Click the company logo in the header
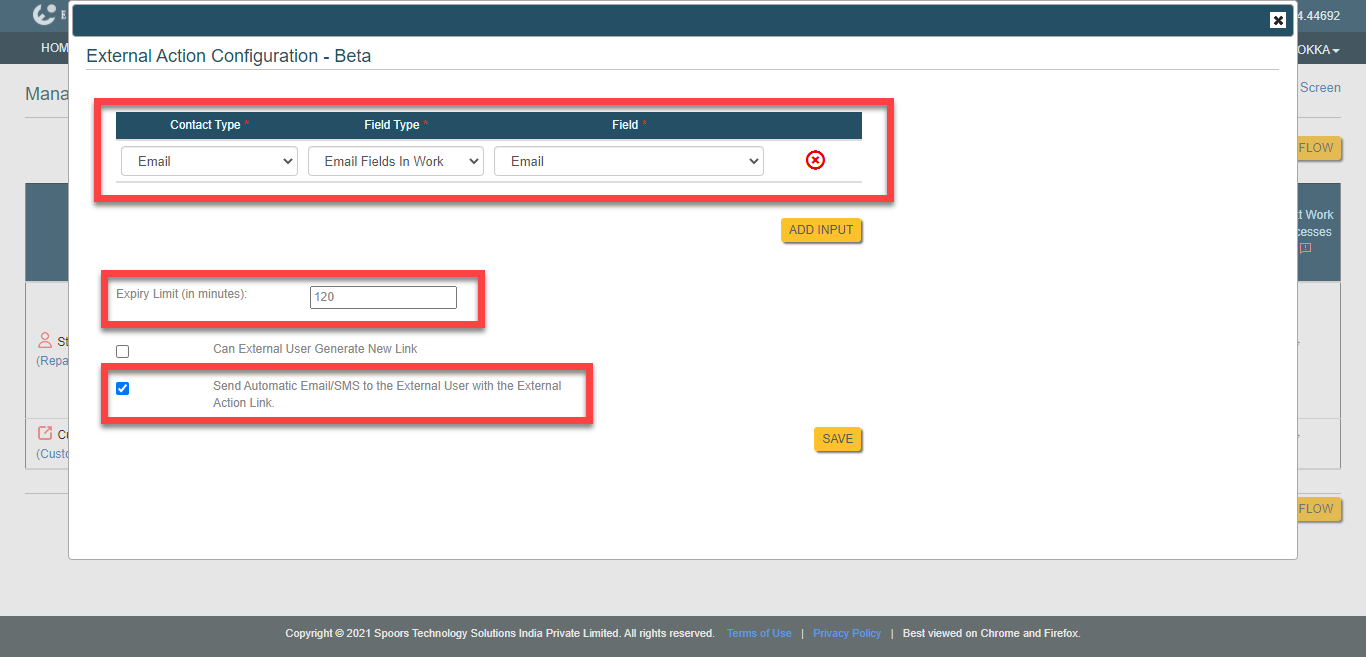1366x657 pixels. tap(45, 15)
